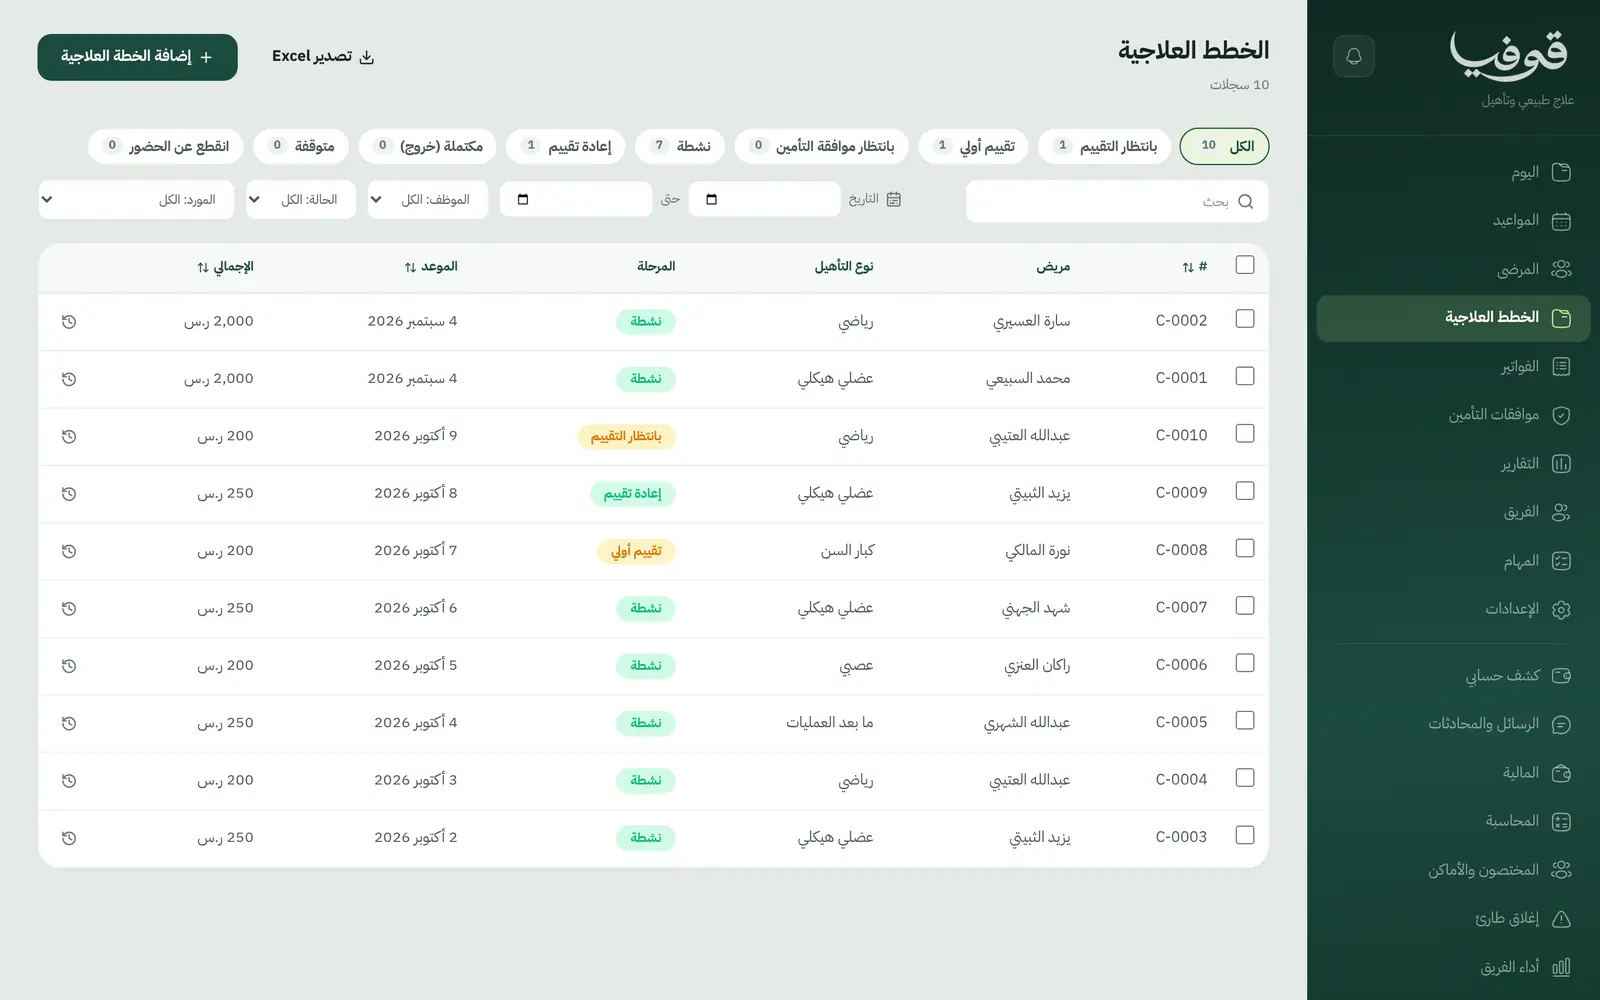The image size is (1600, 1000).
Task: Click the بحث search field
Action: tap(1117, 201)
